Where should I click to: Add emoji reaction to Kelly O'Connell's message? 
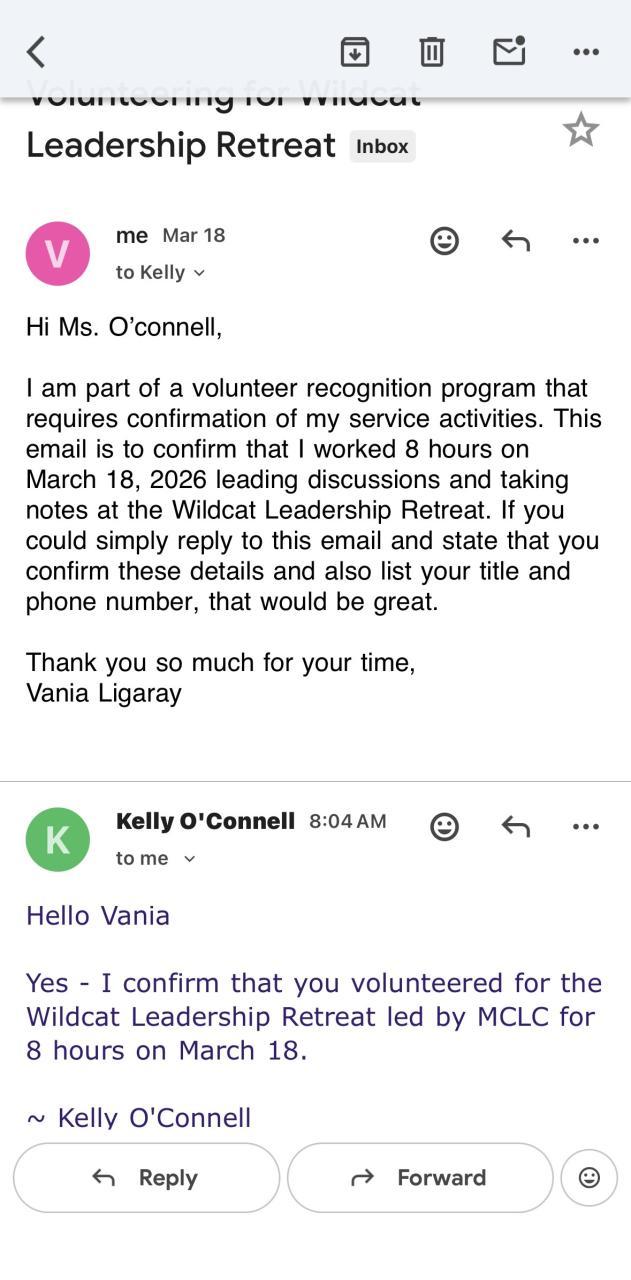[x=444, y=827]
